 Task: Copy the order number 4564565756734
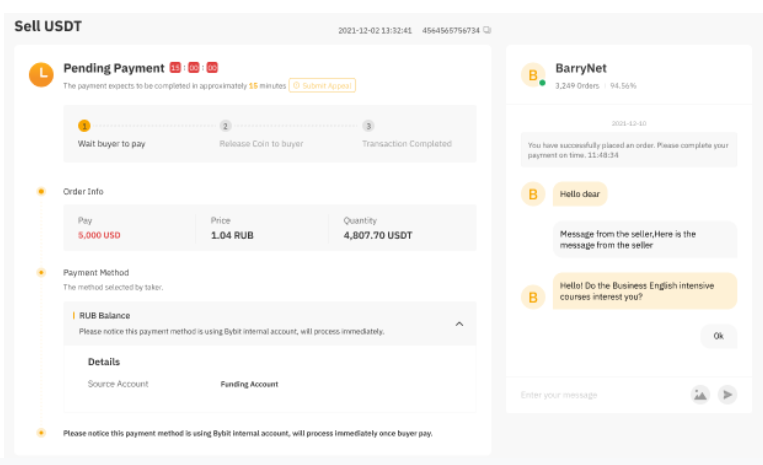point(487,30)
